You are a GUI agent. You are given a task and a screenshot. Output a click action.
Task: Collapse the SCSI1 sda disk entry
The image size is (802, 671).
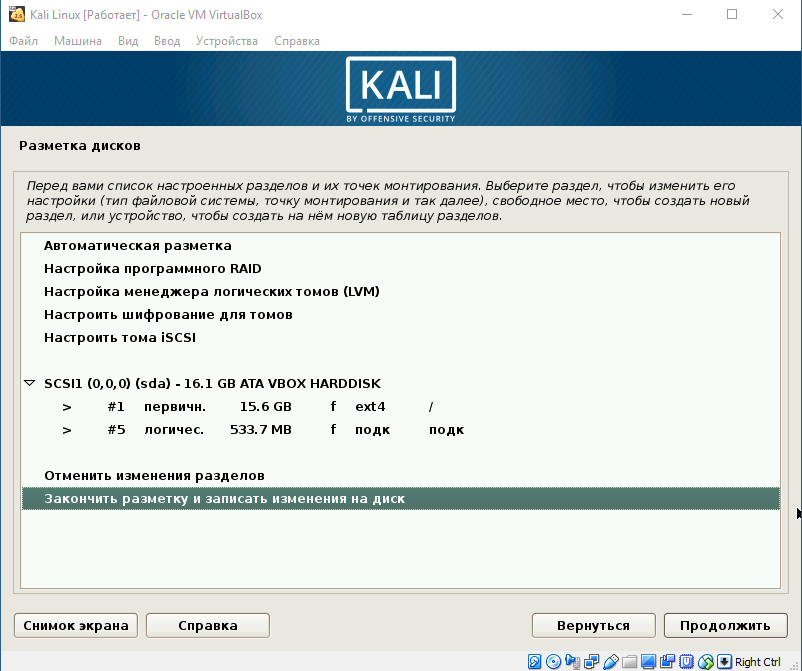coord(30,384)
